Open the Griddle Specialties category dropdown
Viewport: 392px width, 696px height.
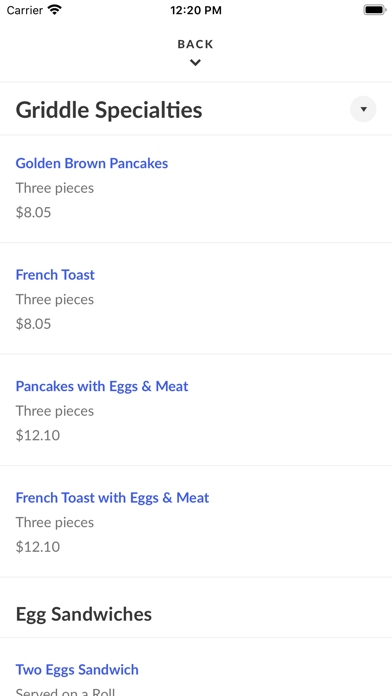pos(363,109)
